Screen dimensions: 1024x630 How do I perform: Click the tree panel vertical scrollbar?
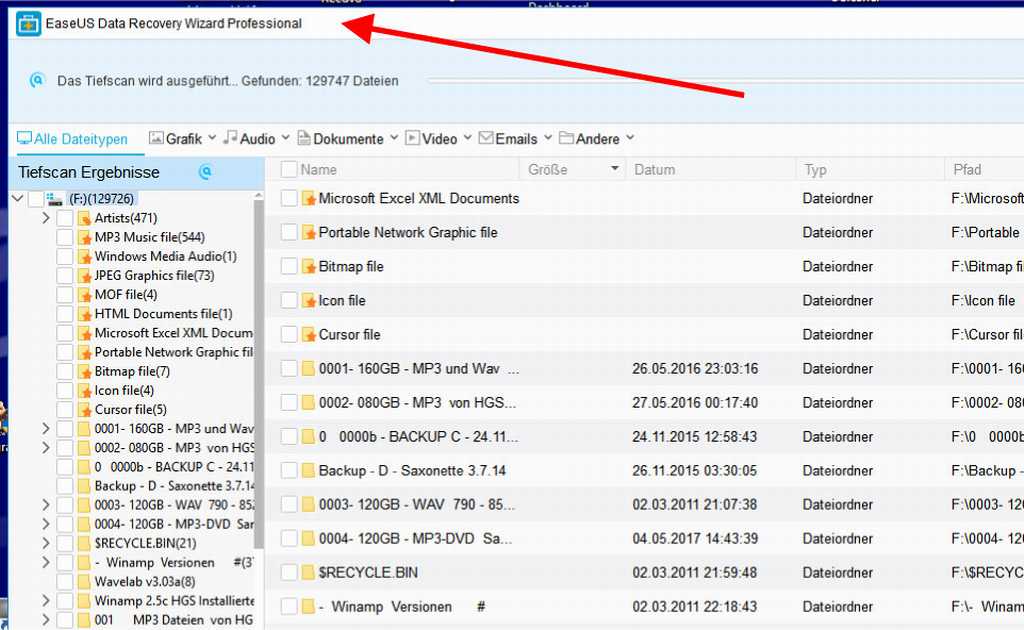pos(259,380)
